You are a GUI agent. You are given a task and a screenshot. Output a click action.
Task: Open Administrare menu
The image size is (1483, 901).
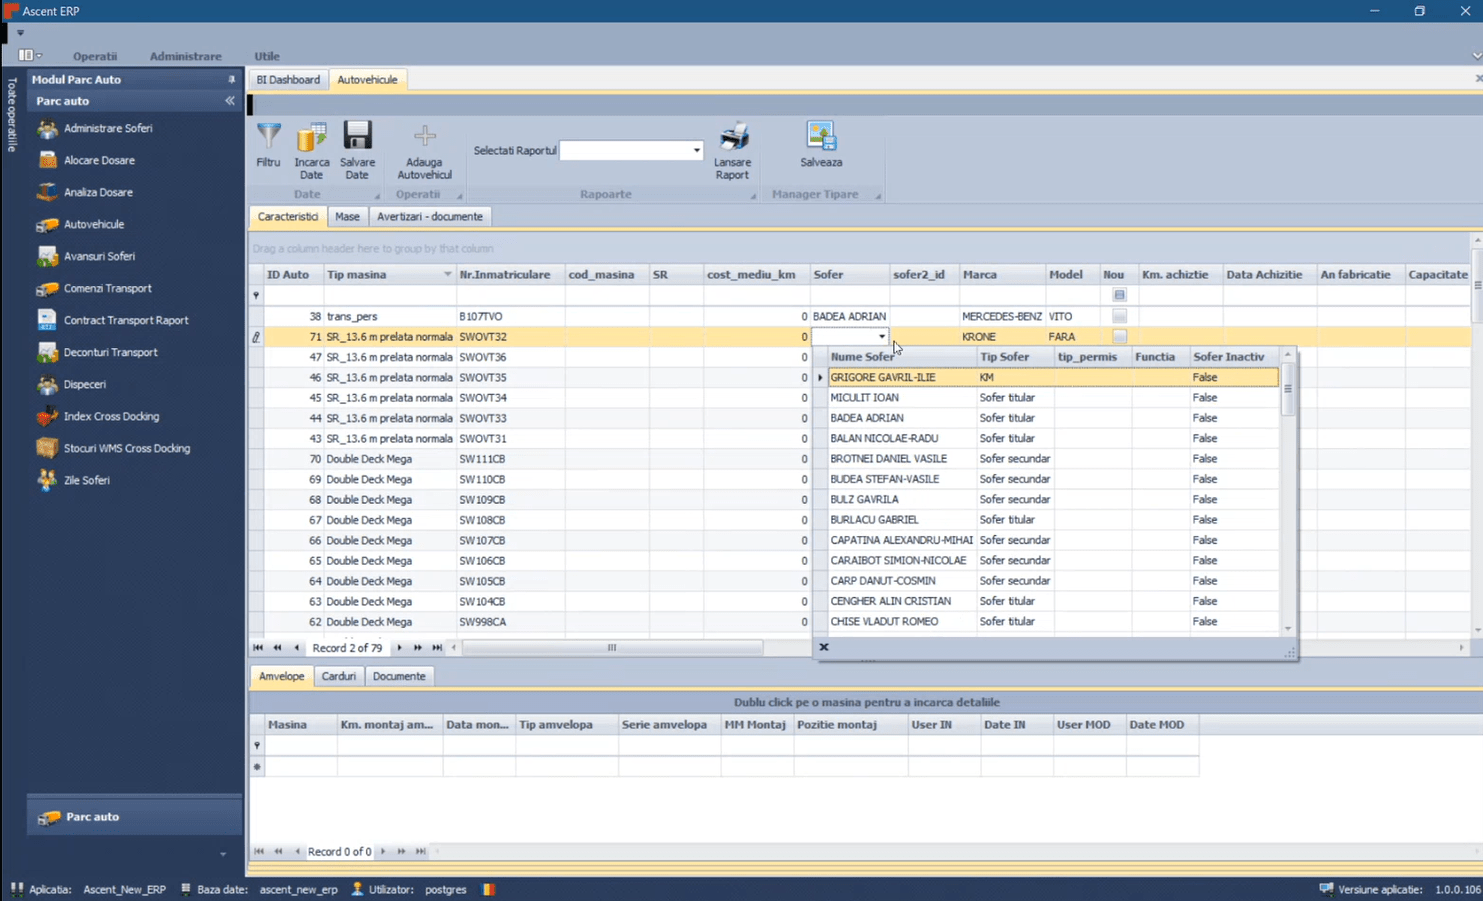[x=185, y=56]
